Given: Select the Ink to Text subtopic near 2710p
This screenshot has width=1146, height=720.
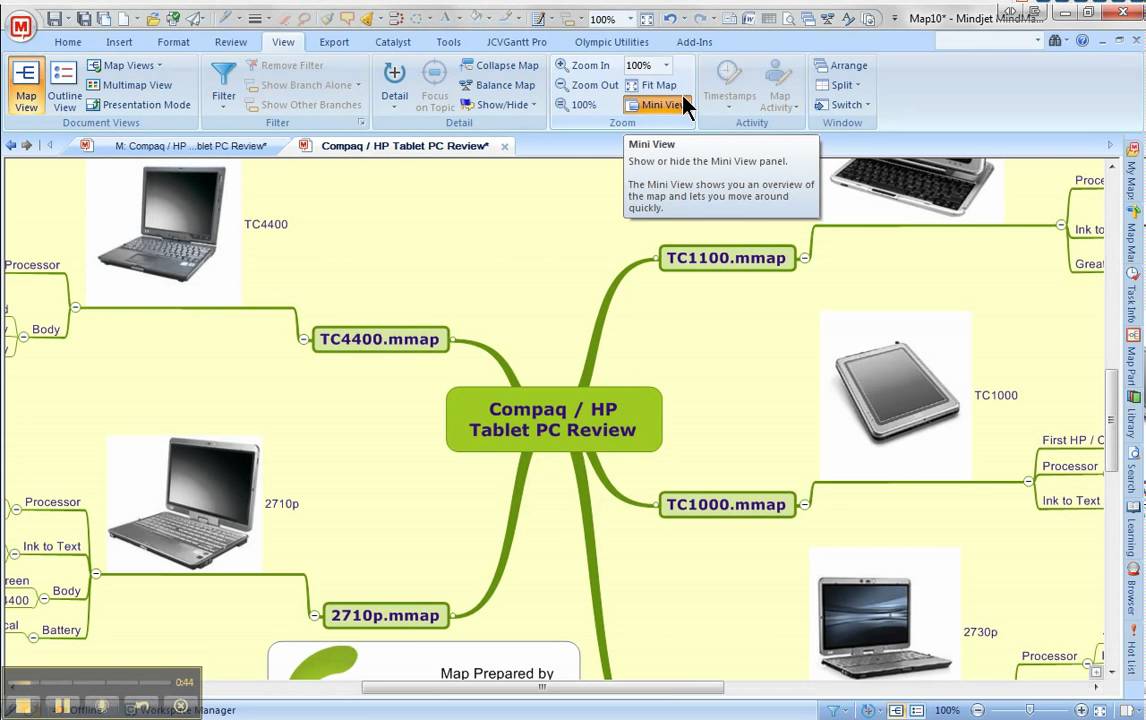Looking at the screenshot, I should coord(52,546).
